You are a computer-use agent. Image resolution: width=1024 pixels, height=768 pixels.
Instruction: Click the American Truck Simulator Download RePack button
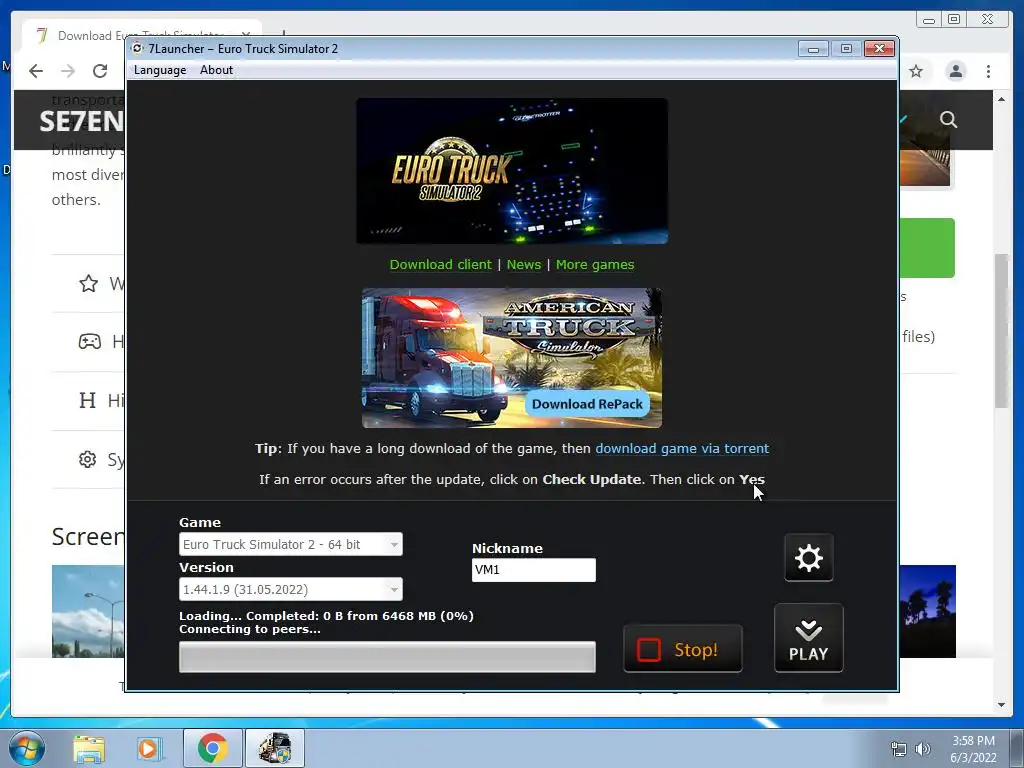[587, 404]
